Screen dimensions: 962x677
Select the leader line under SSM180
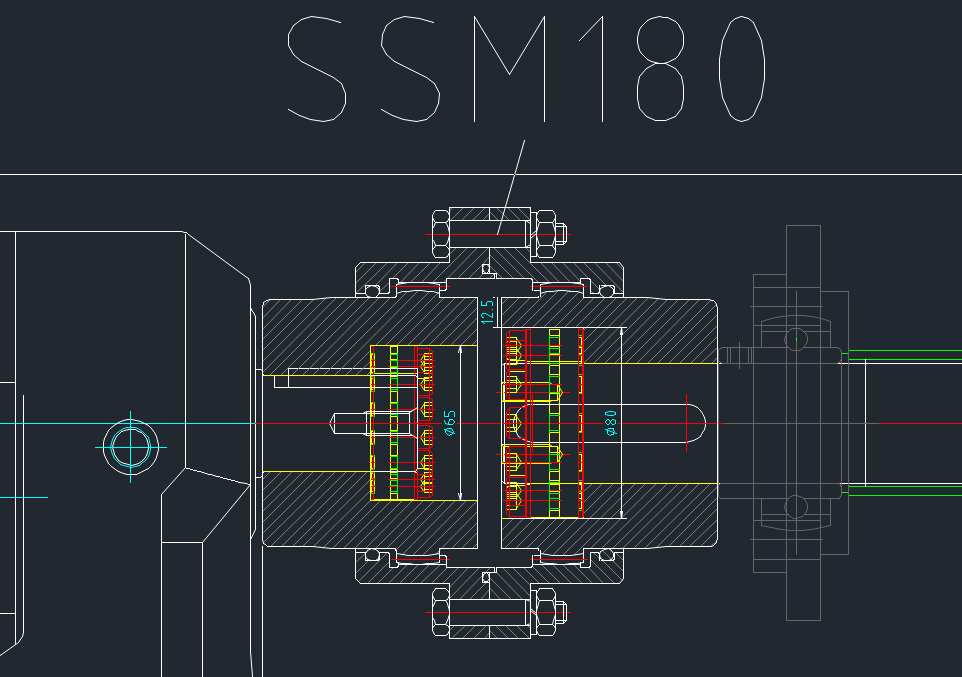tap(511, 187)
